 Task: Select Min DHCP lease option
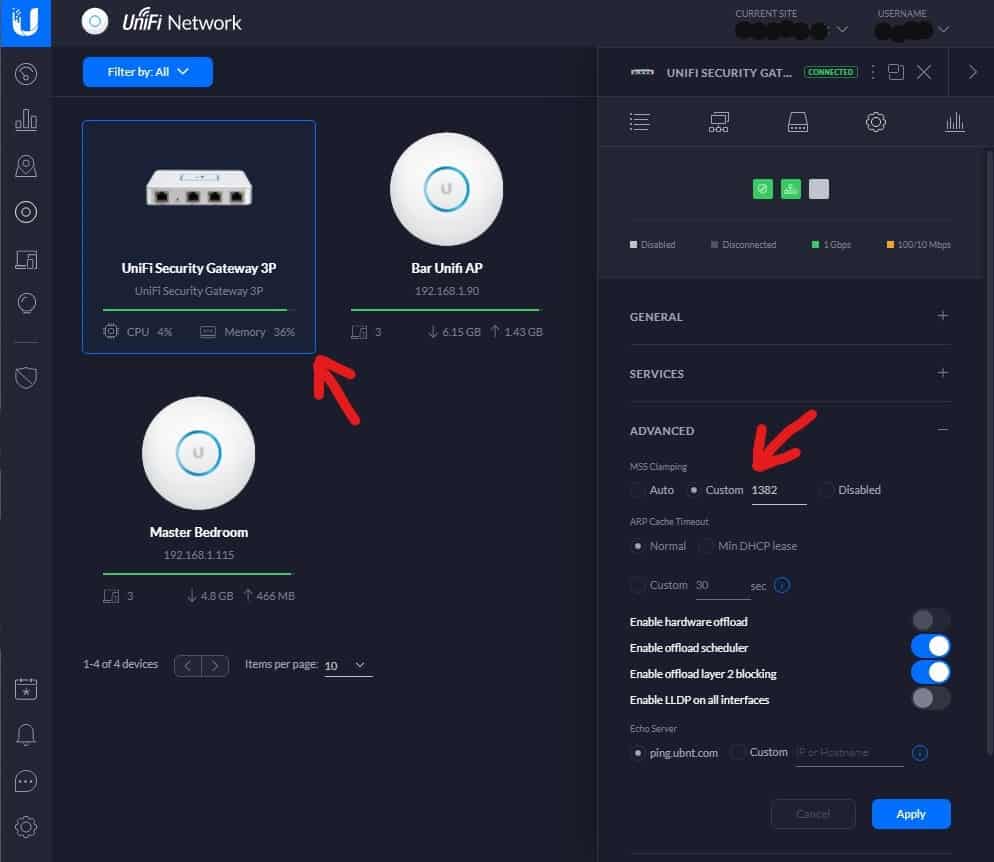coord(706,546)
